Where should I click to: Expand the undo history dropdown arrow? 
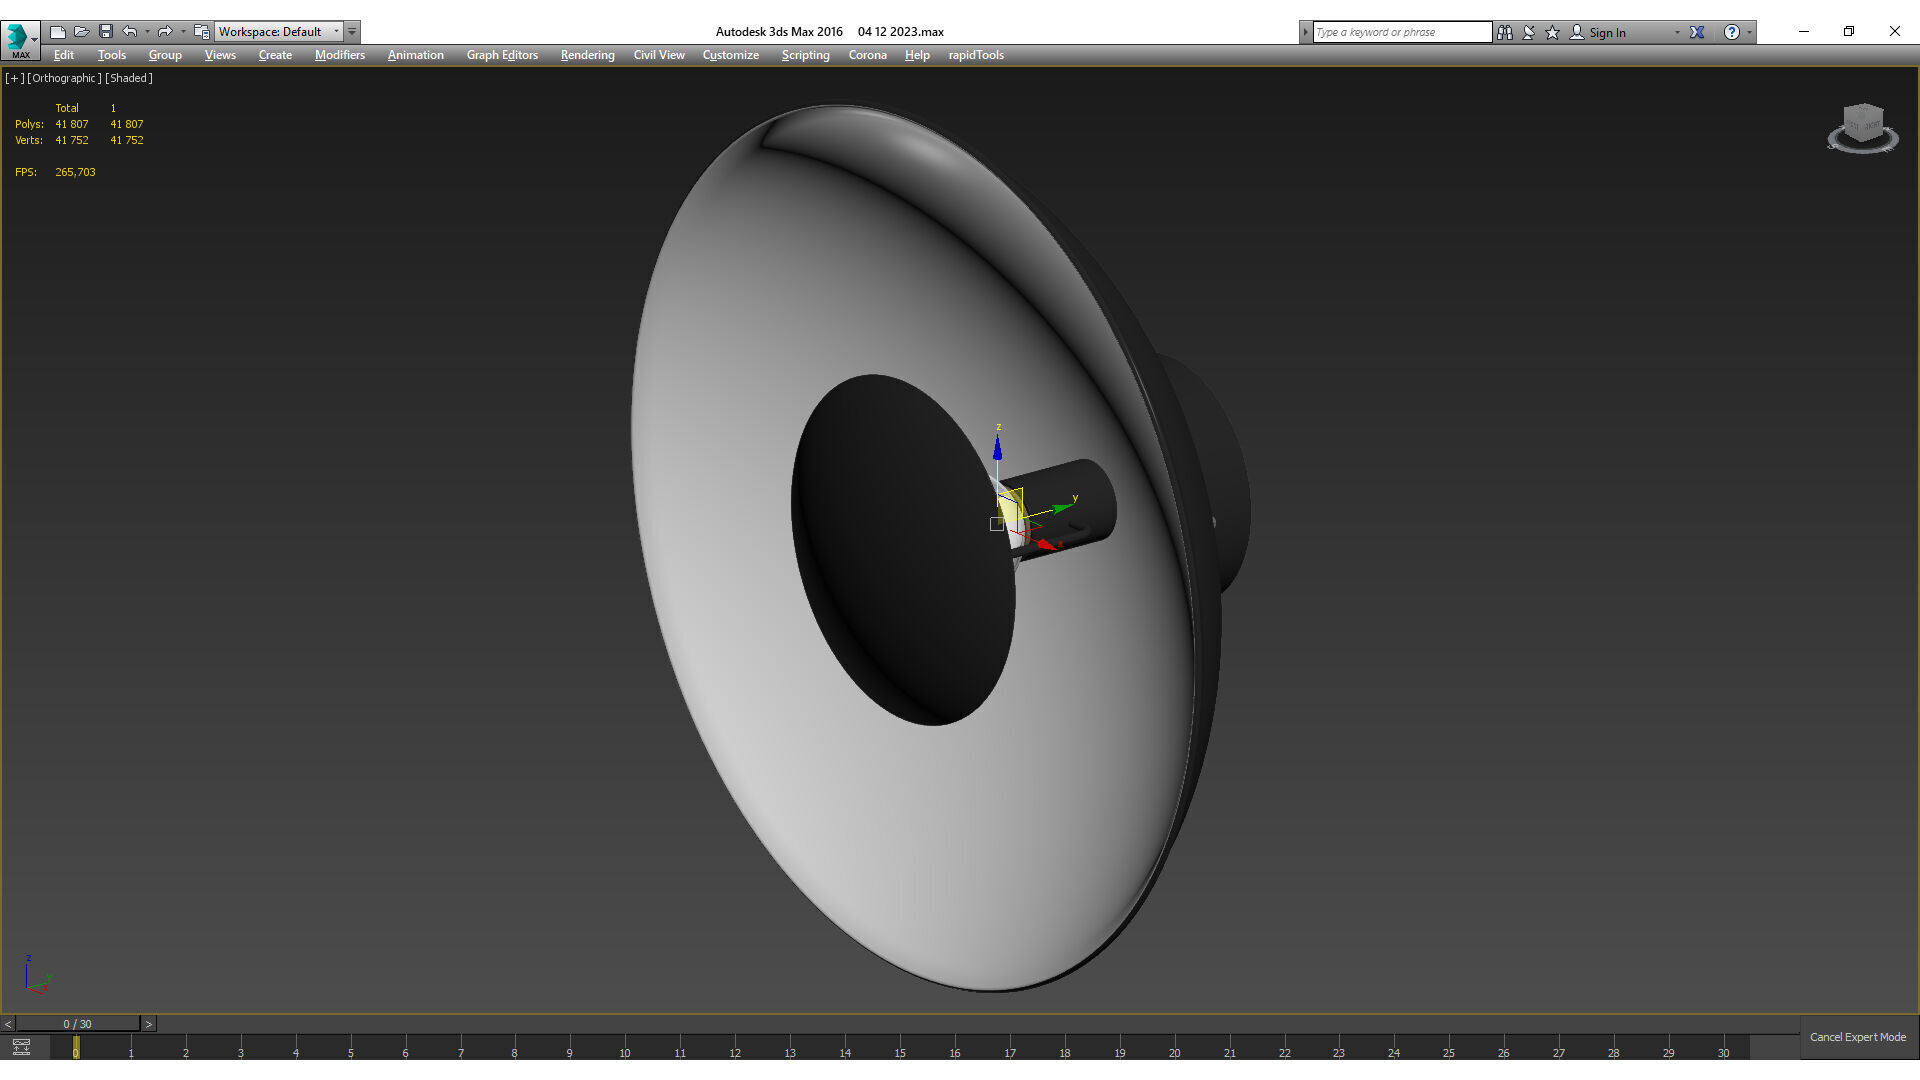tap(147, 32)
